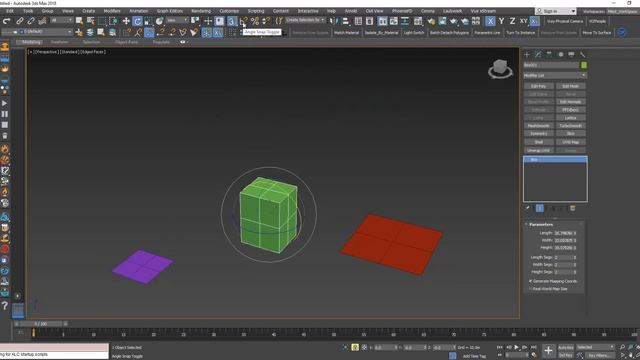The height and width of the screenshot is (360, 640).
Task: Restrict transform to X axis
Action: click(x=490, y=21)
